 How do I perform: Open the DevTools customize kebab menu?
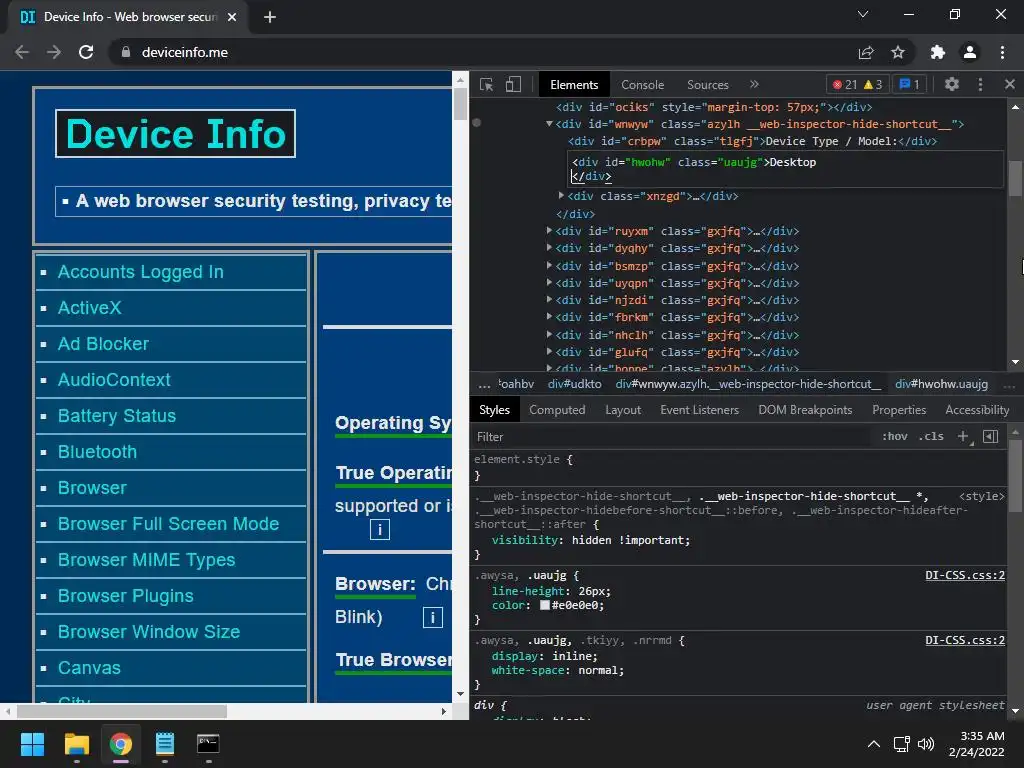point(980,84)
